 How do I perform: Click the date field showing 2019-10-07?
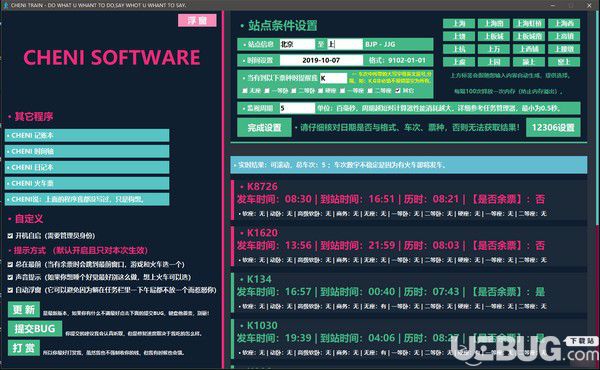pos(321,60)
